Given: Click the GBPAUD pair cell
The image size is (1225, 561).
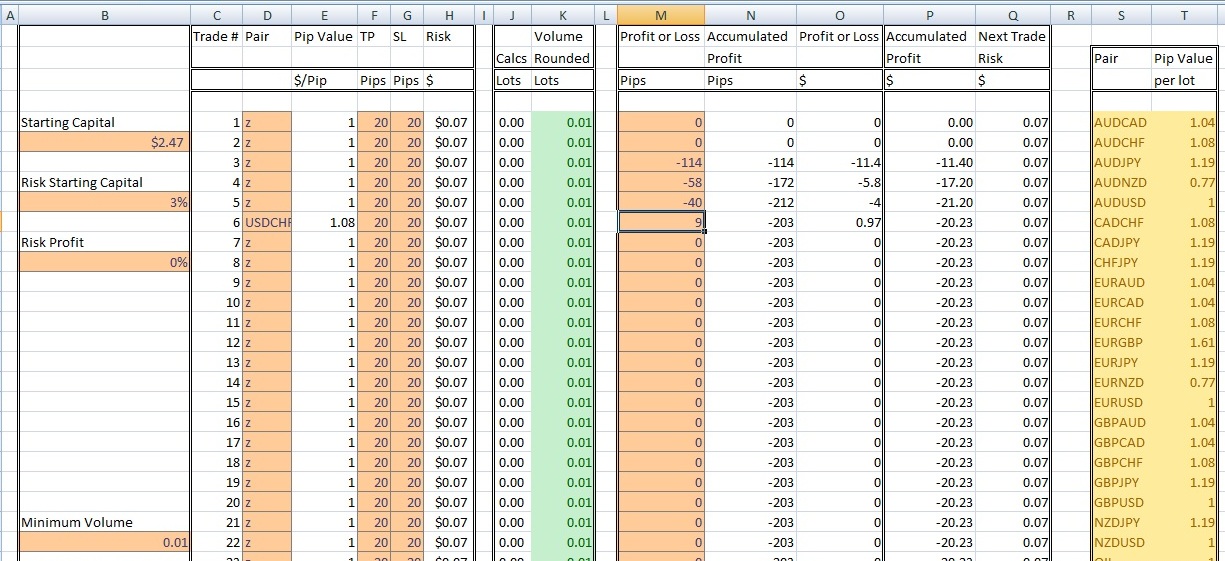Looking at the screenshot, I should pyautogui.click(x=1122, y=422).
